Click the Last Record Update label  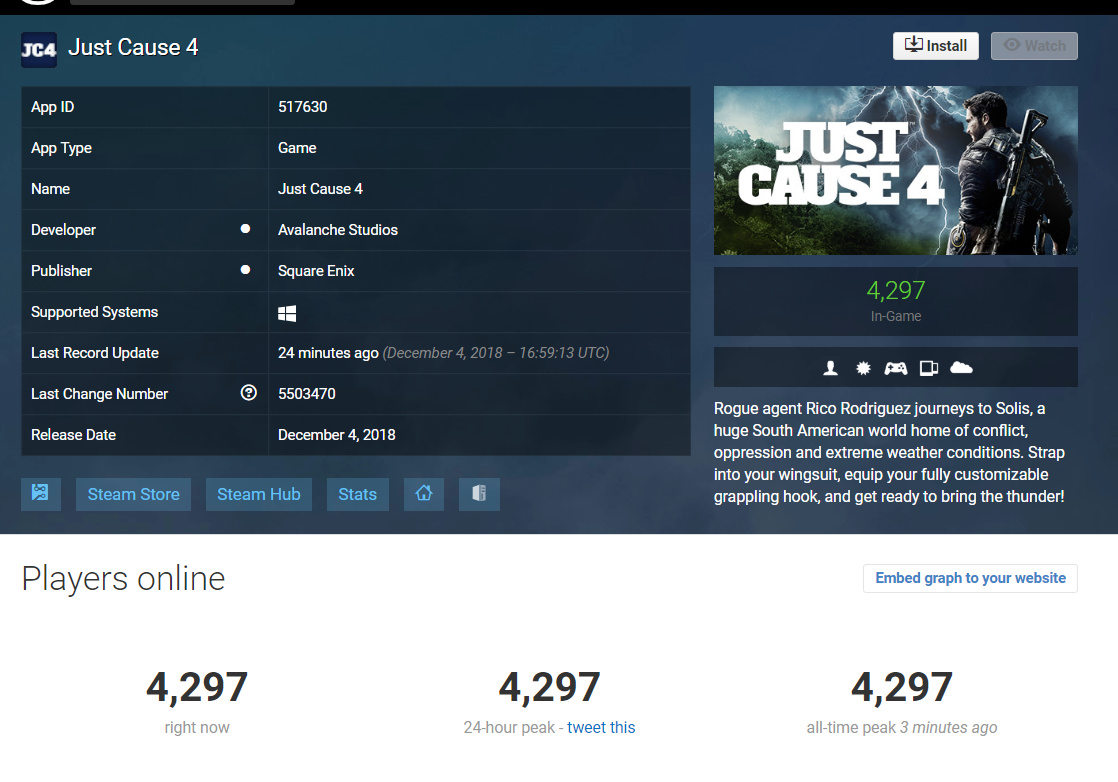click(x=95, y=353)
